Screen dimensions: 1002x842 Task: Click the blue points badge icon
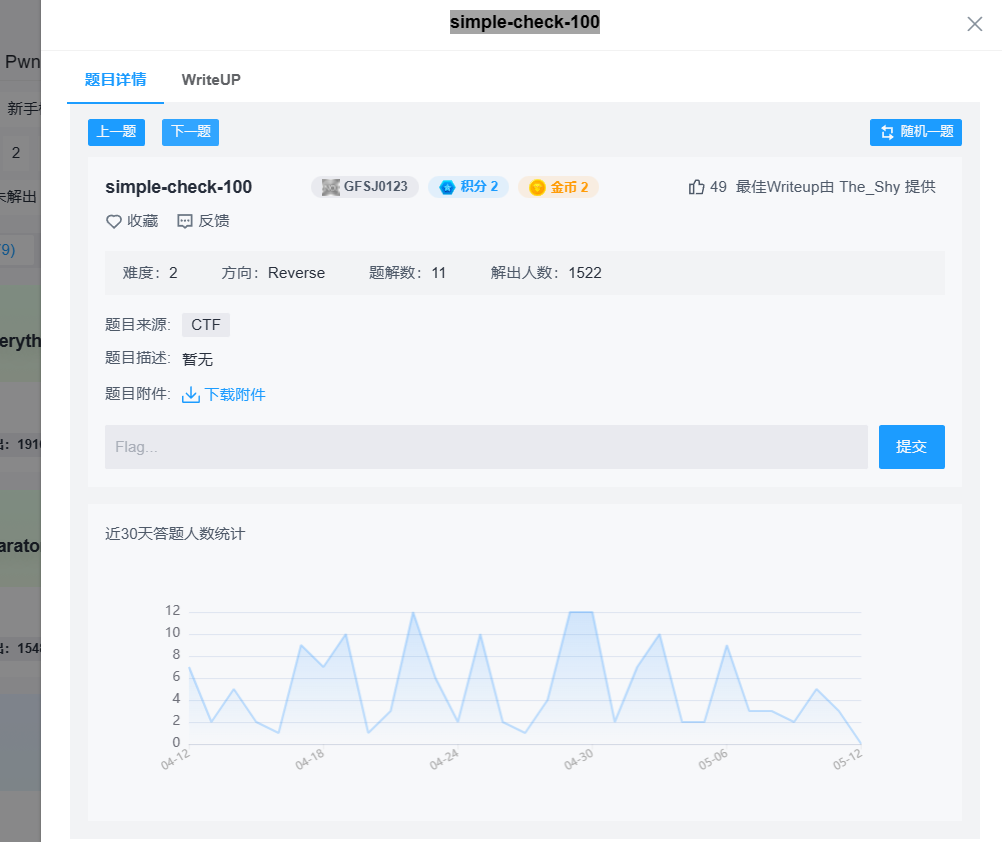(x=447, y=187)
